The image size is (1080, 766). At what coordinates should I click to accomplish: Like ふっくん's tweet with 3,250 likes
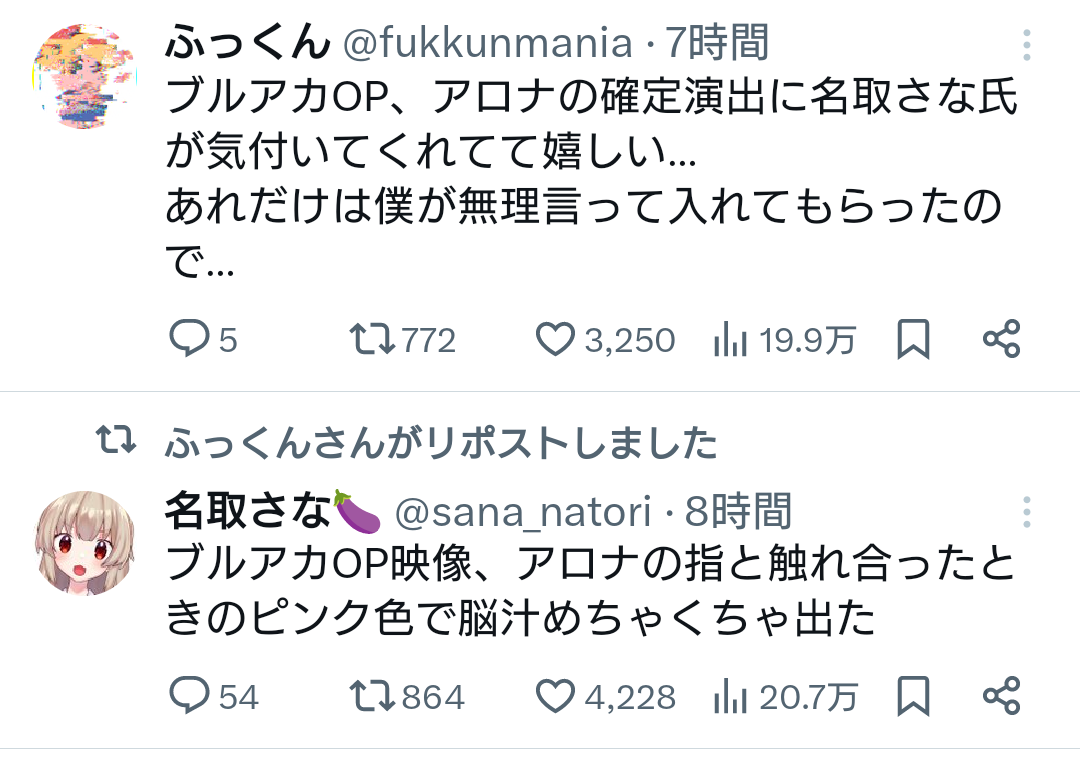[x=555, y=340]
